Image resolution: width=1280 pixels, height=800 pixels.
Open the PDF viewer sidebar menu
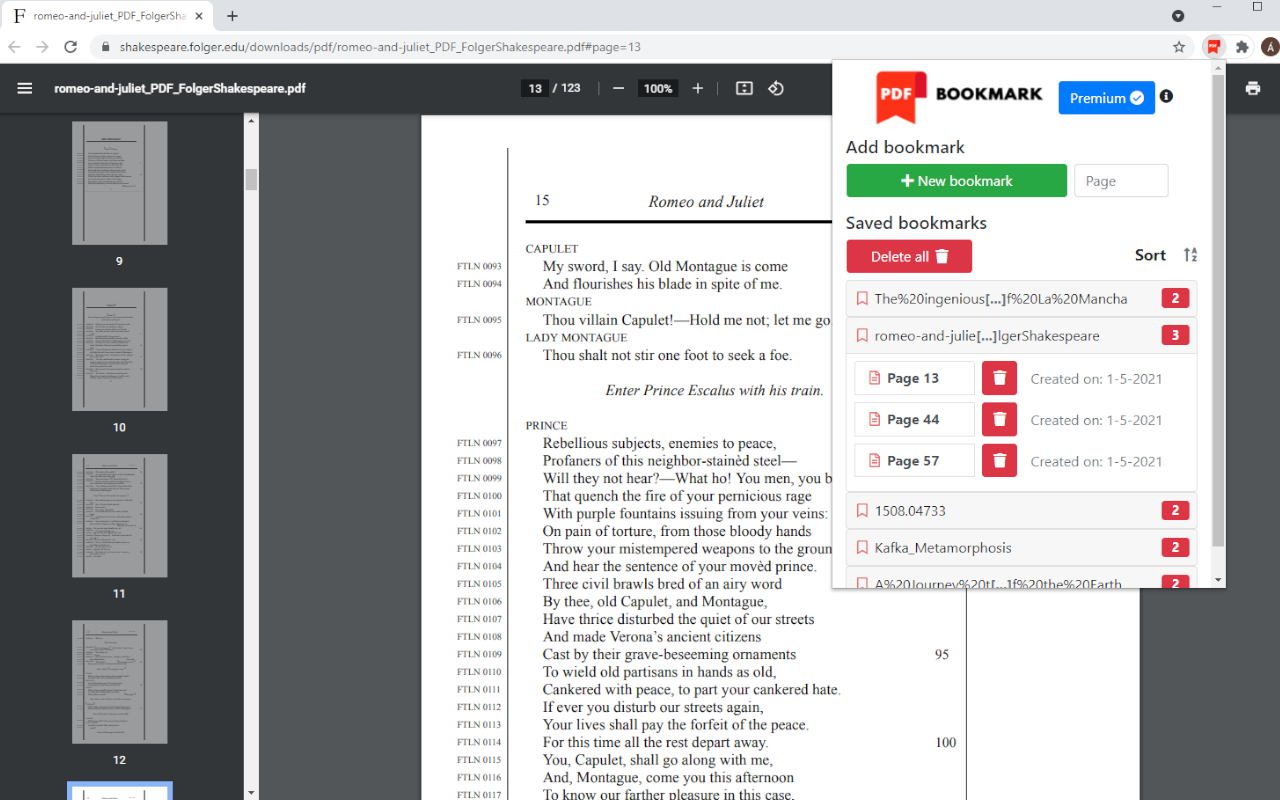tap(24, 88)
